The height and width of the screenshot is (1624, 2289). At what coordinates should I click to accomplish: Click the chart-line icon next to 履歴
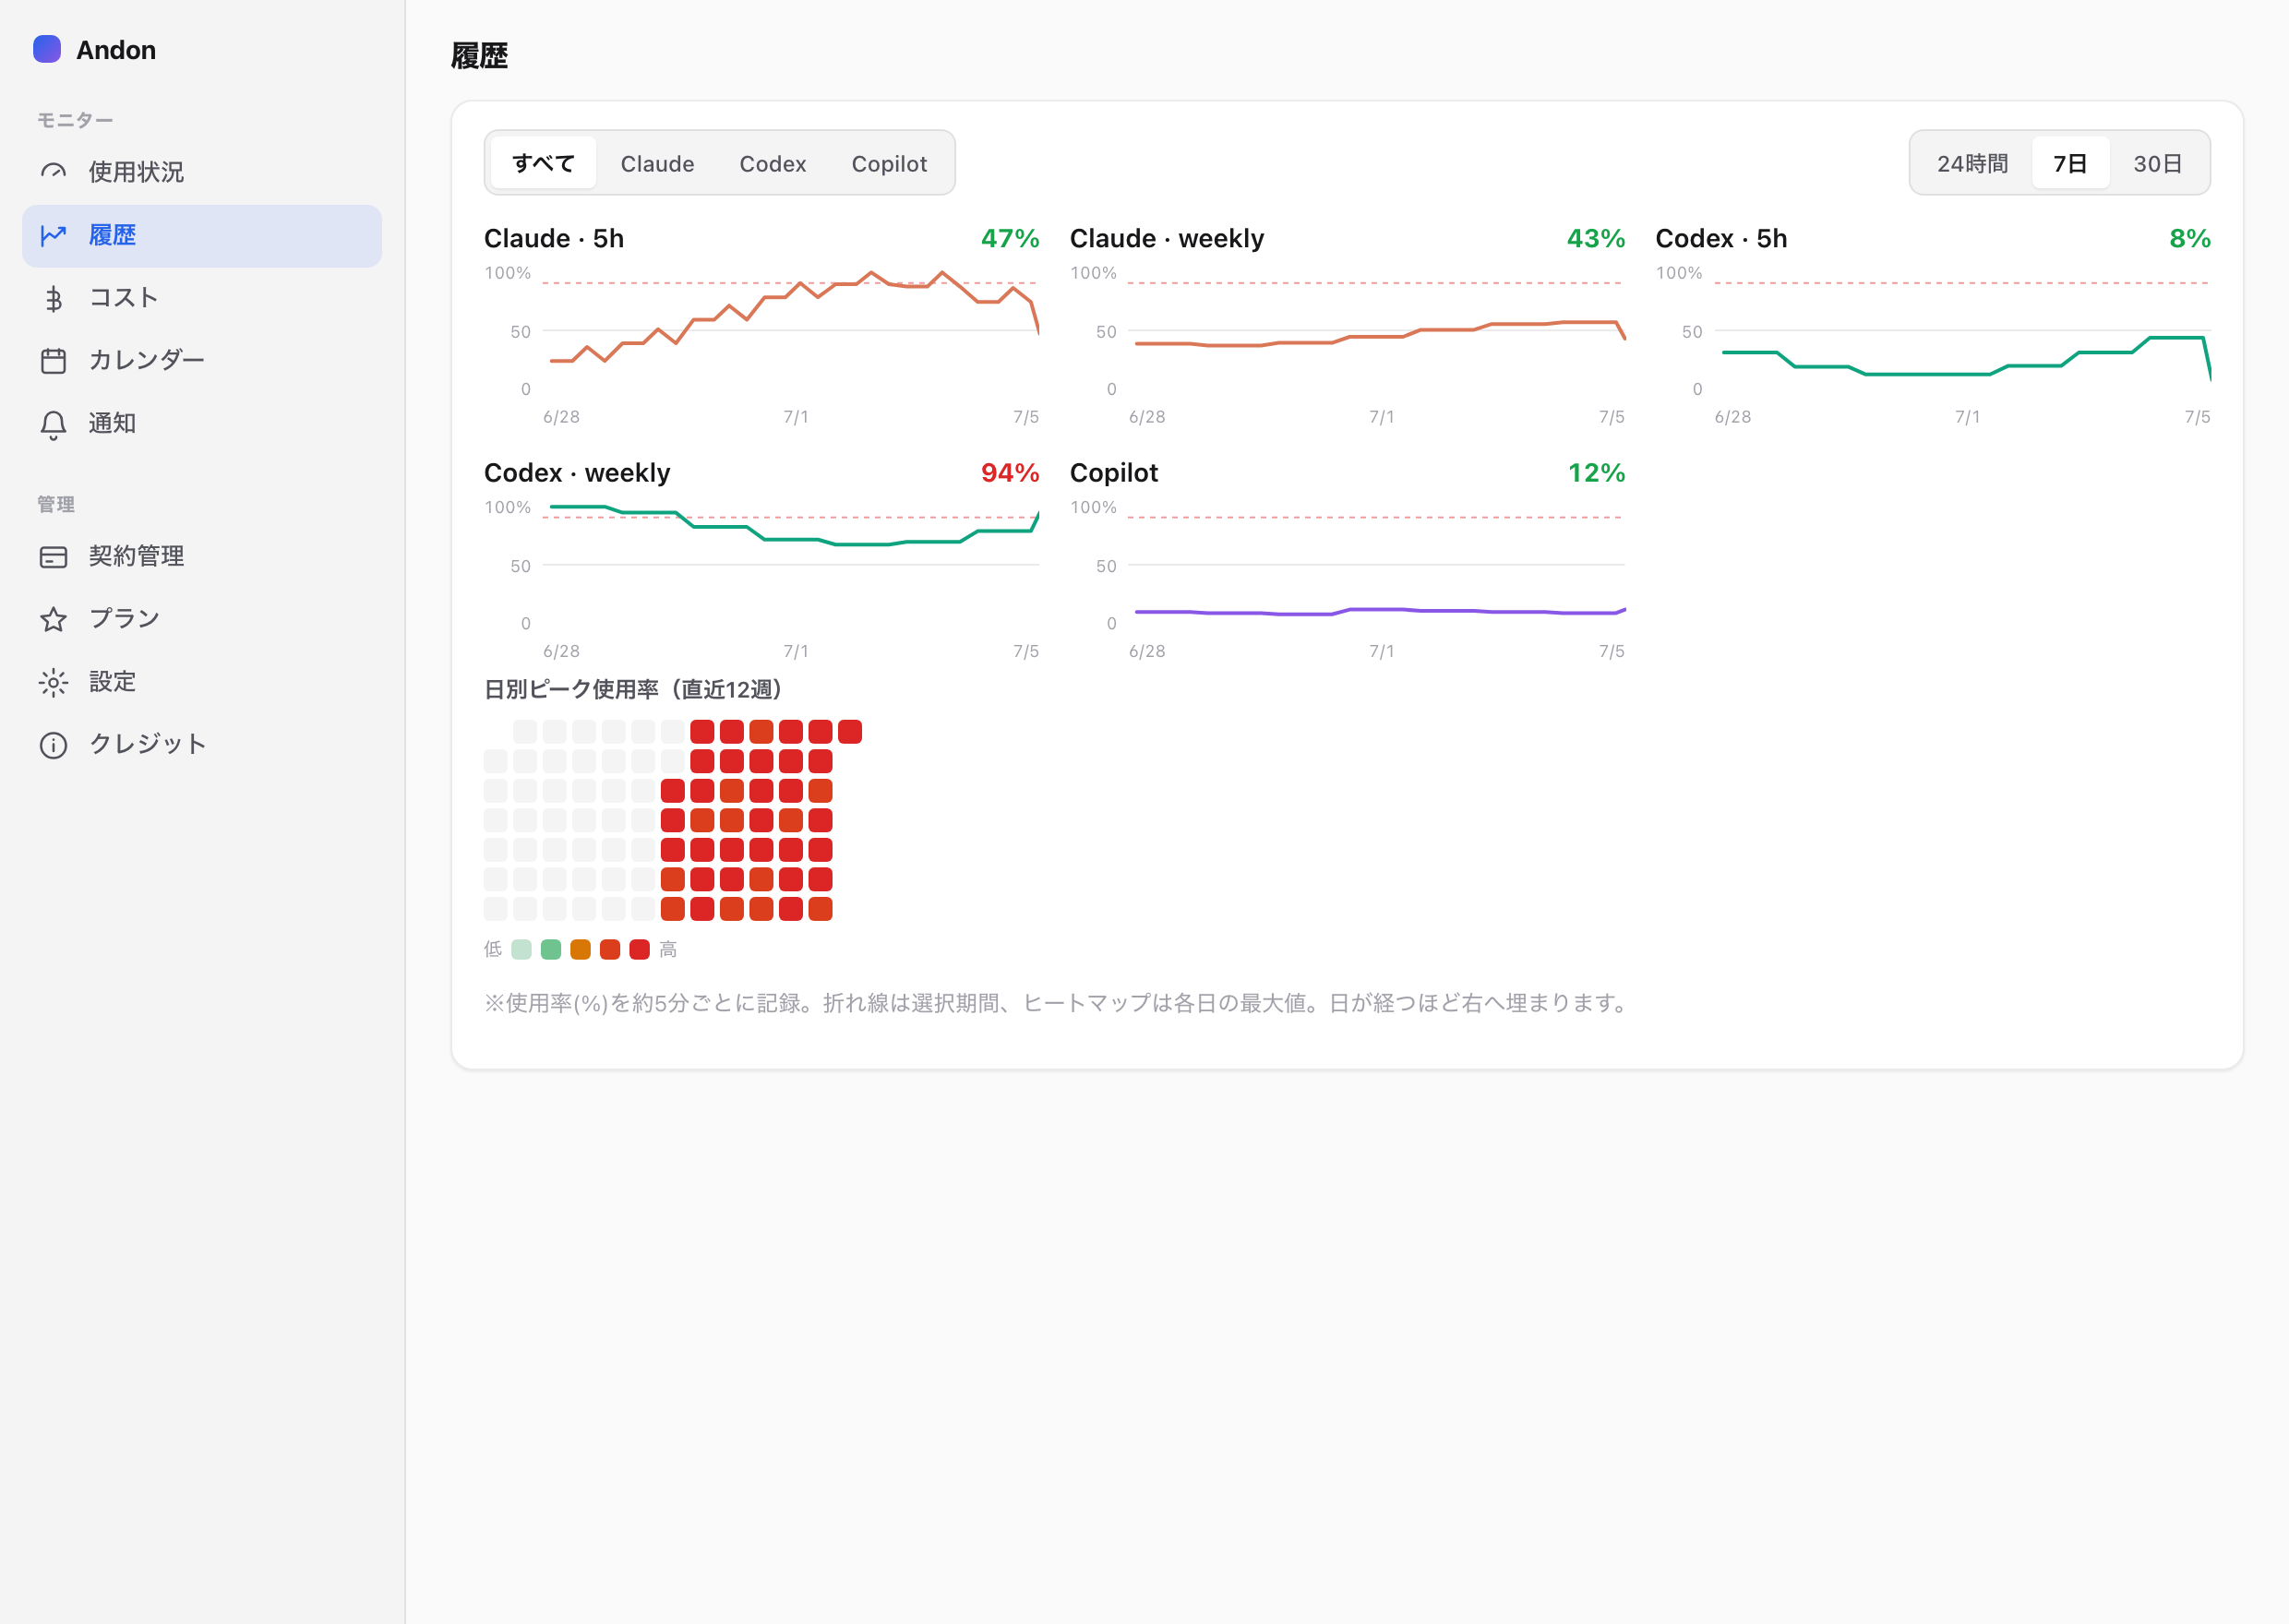coord(53,235)
